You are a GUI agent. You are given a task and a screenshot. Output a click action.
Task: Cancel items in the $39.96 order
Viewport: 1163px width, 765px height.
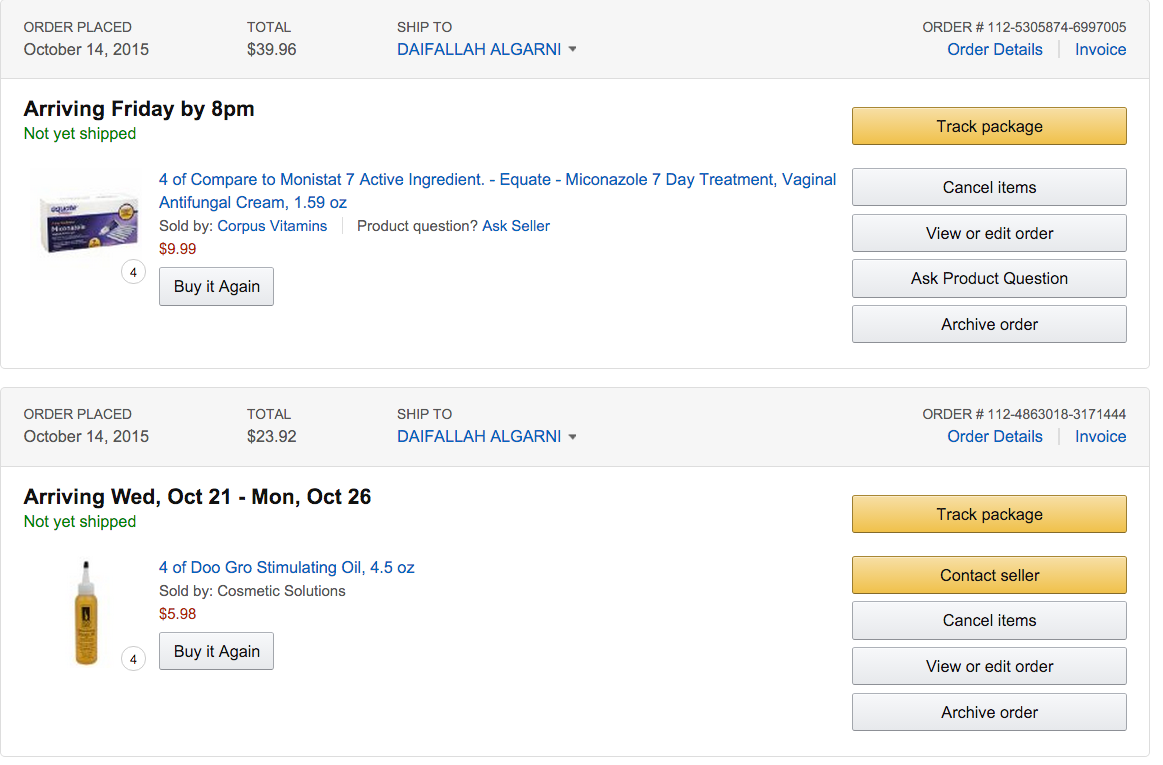point(989,187)
